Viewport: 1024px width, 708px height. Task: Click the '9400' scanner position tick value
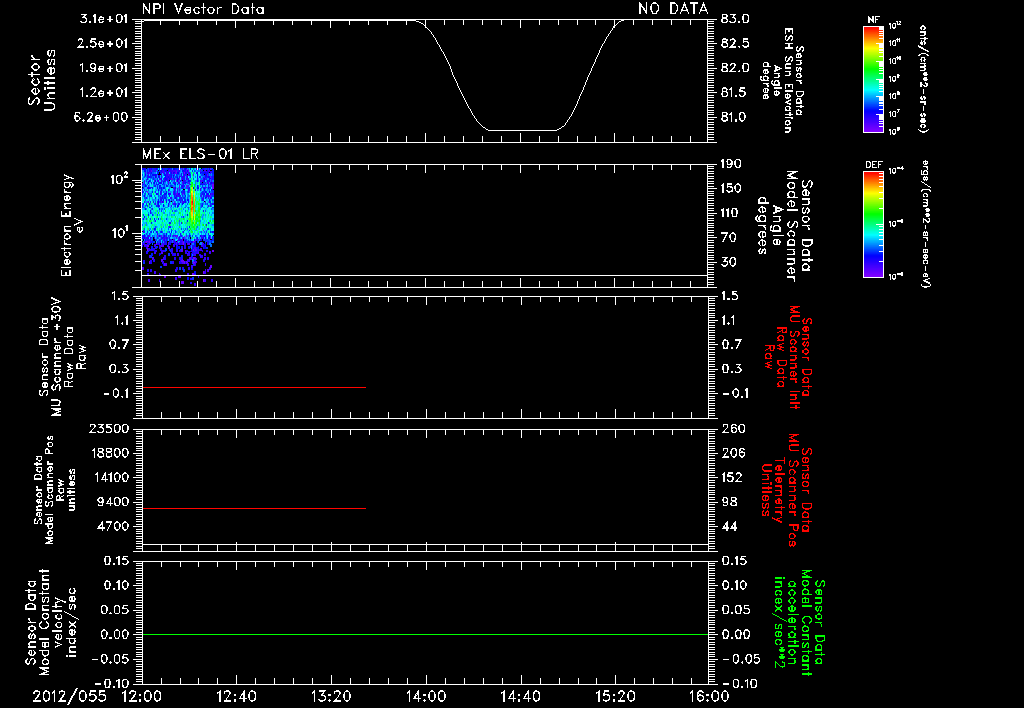[x=113, y=502]
